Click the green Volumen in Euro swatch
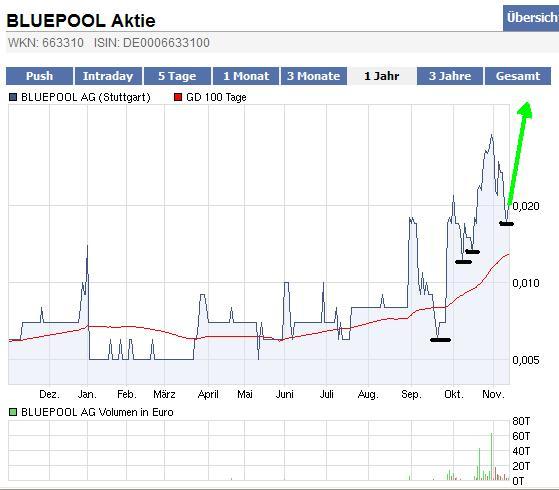The image size is (559, 490). [13, 412]
